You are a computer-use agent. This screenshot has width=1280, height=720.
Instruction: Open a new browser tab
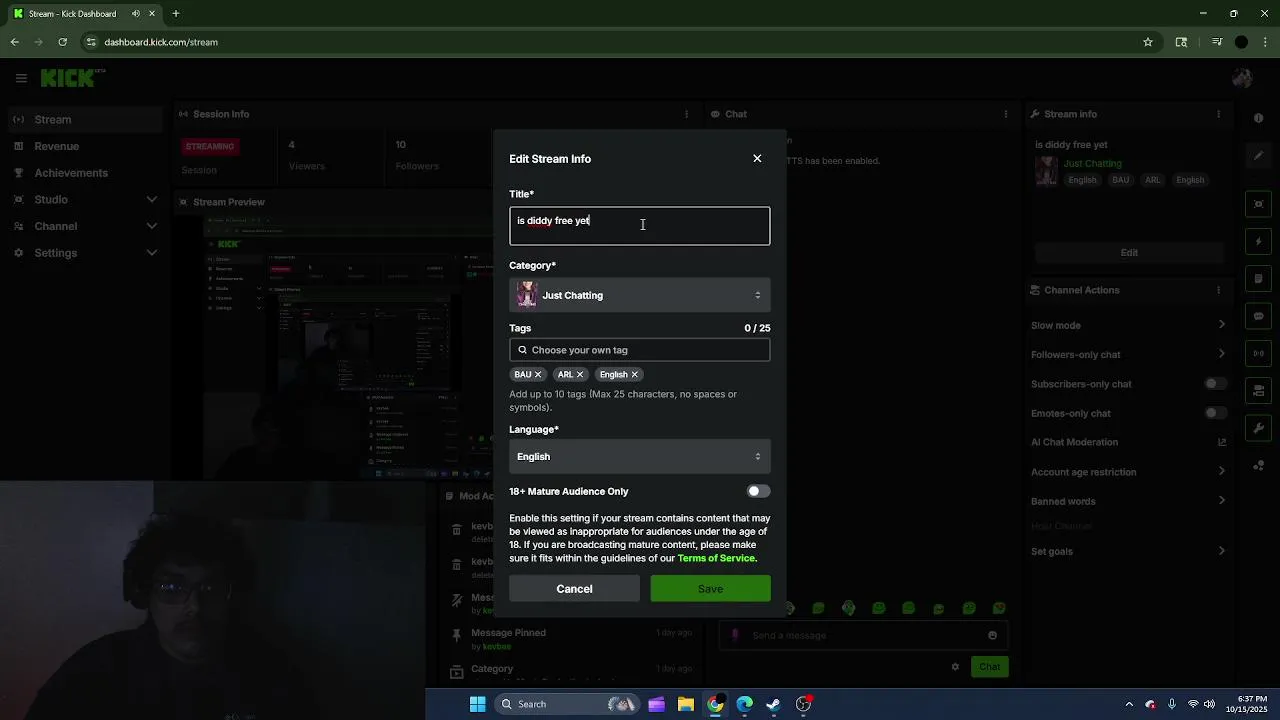pyautogui.click(x=176, y=14)
